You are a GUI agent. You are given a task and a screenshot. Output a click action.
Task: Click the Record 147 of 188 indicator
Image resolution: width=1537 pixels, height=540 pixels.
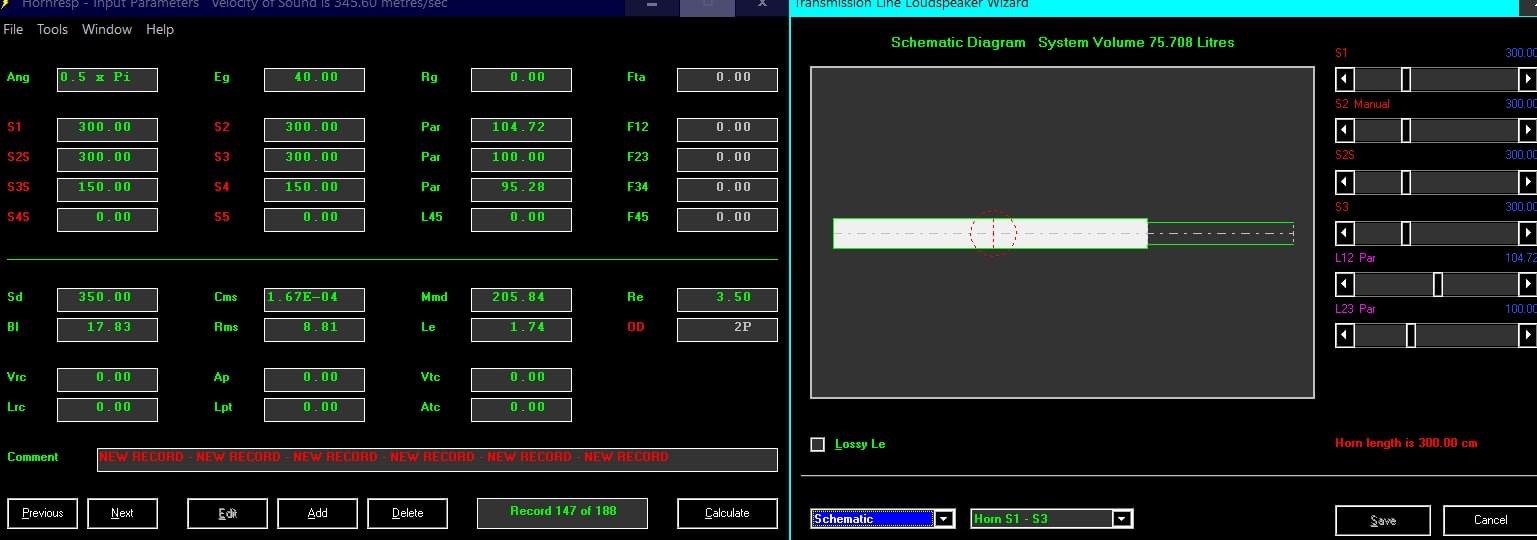(562, 512)
